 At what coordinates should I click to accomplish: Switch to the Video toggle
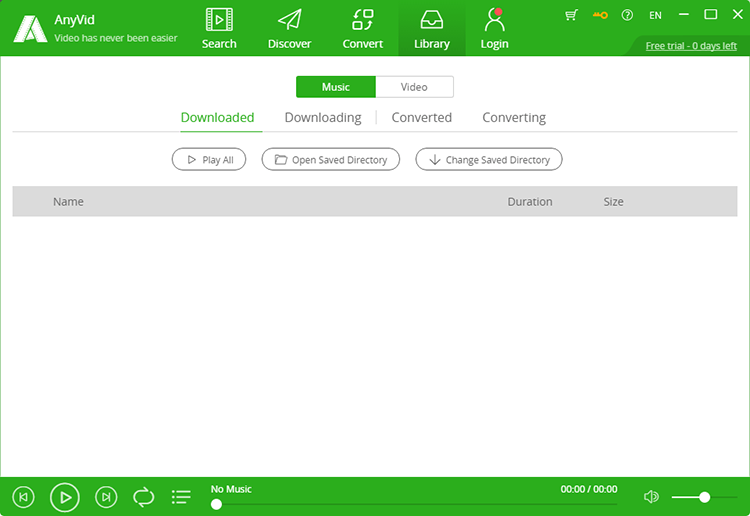[x=414, y=87]
